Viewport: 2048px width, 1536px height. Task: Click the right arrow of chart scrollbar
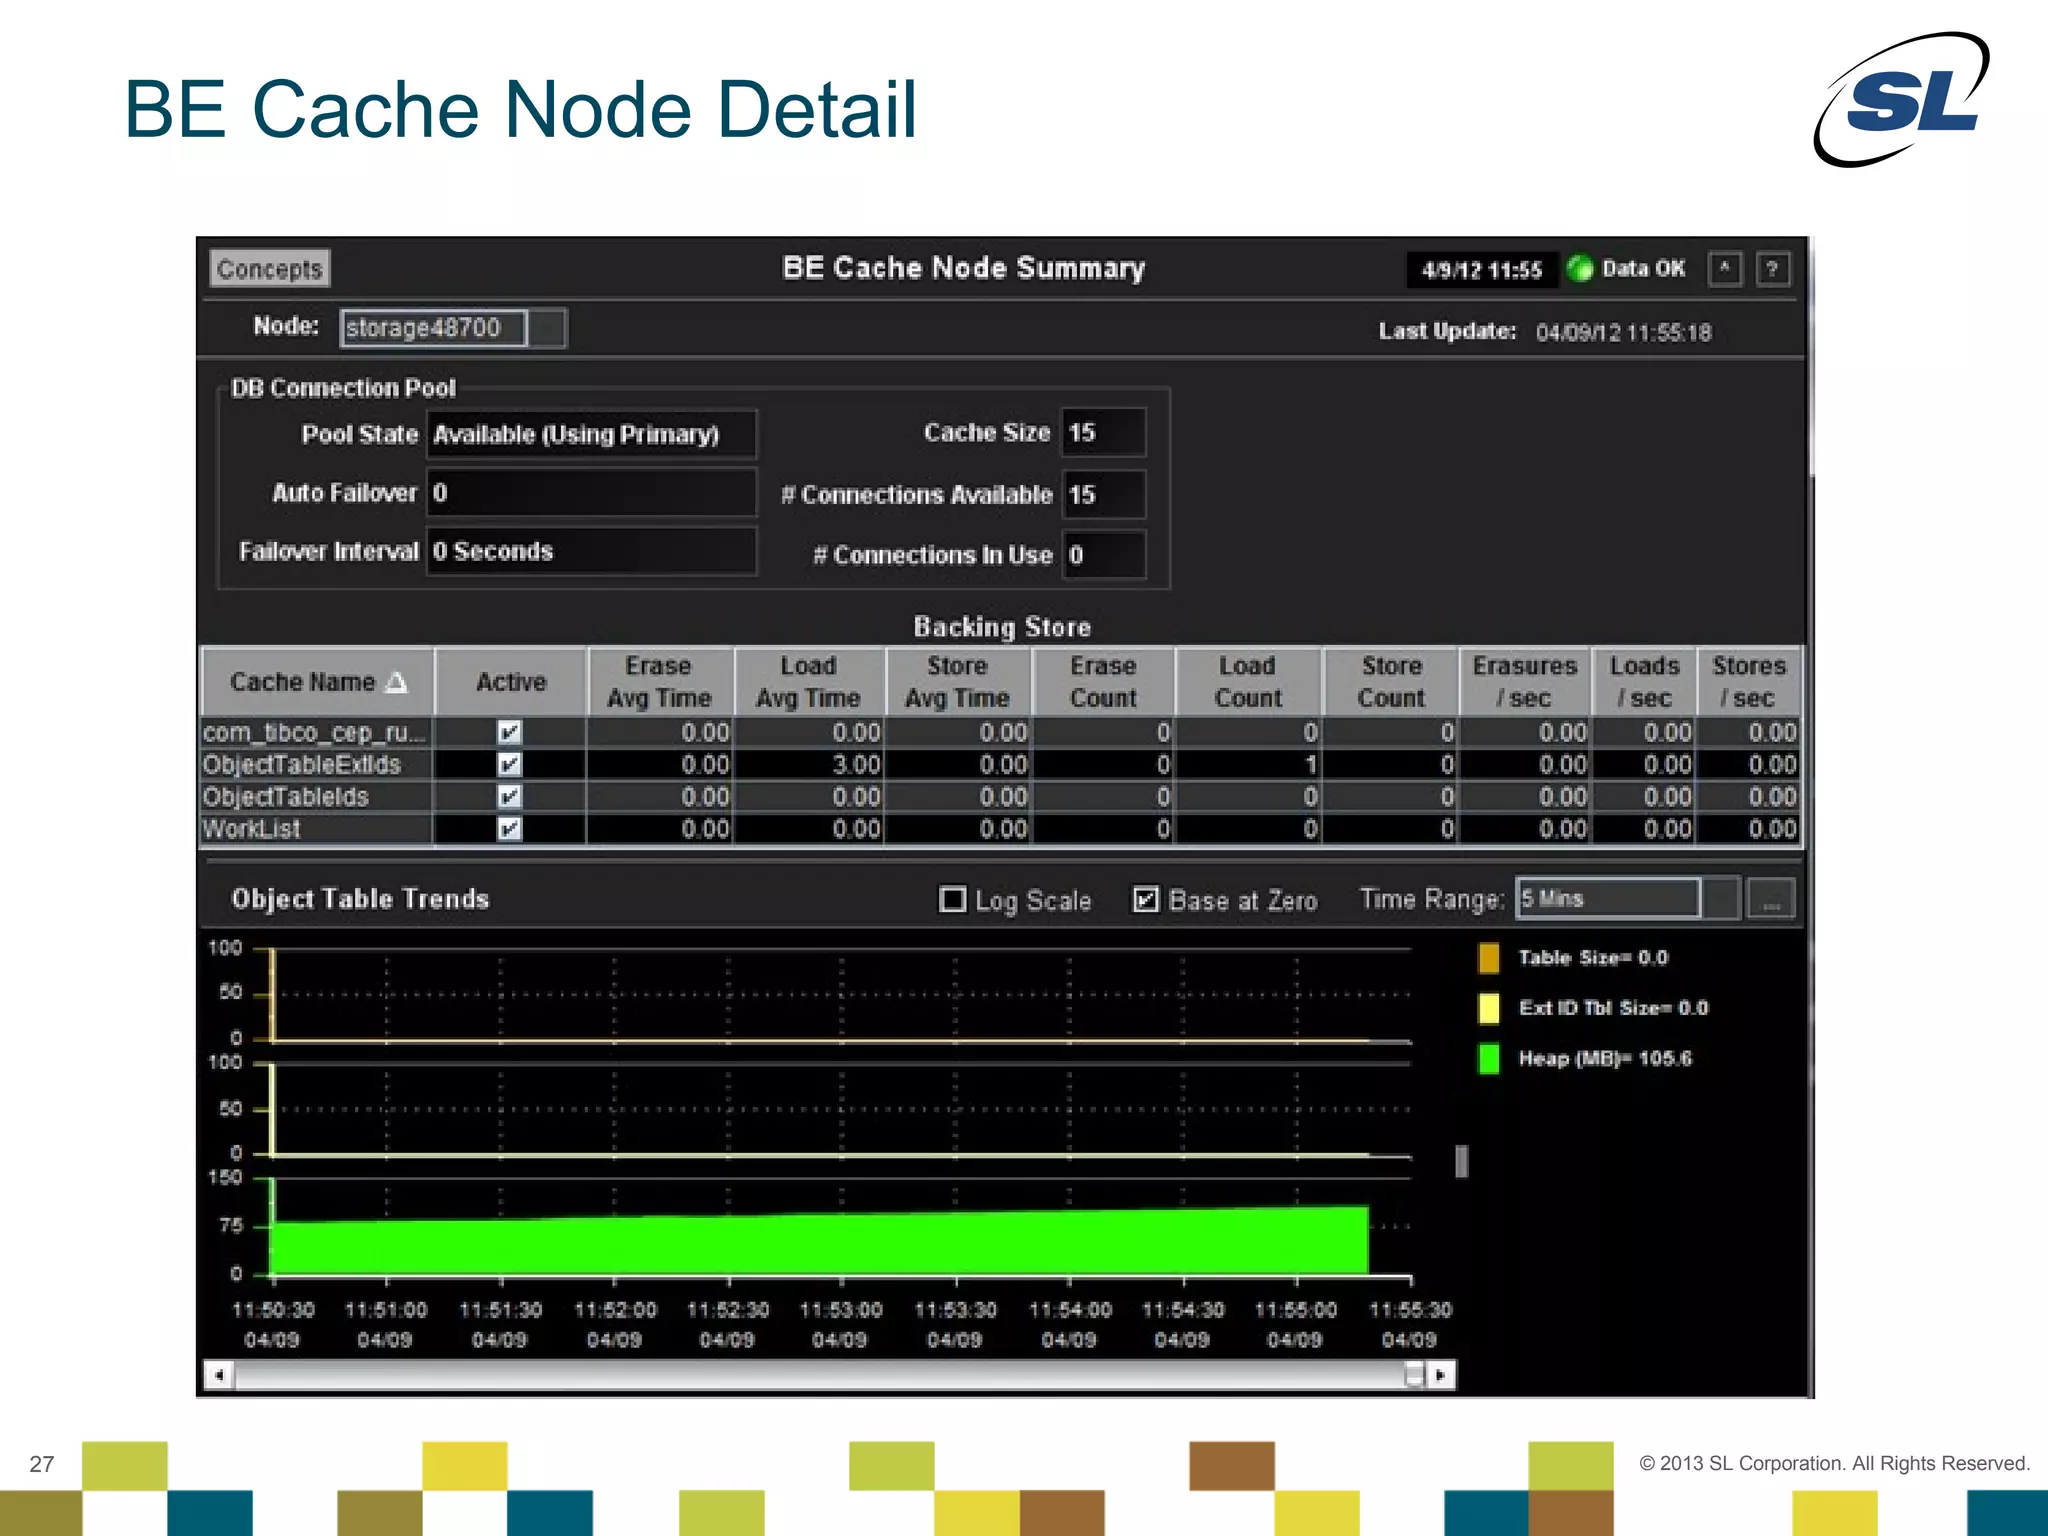tap(1440, 1375)
